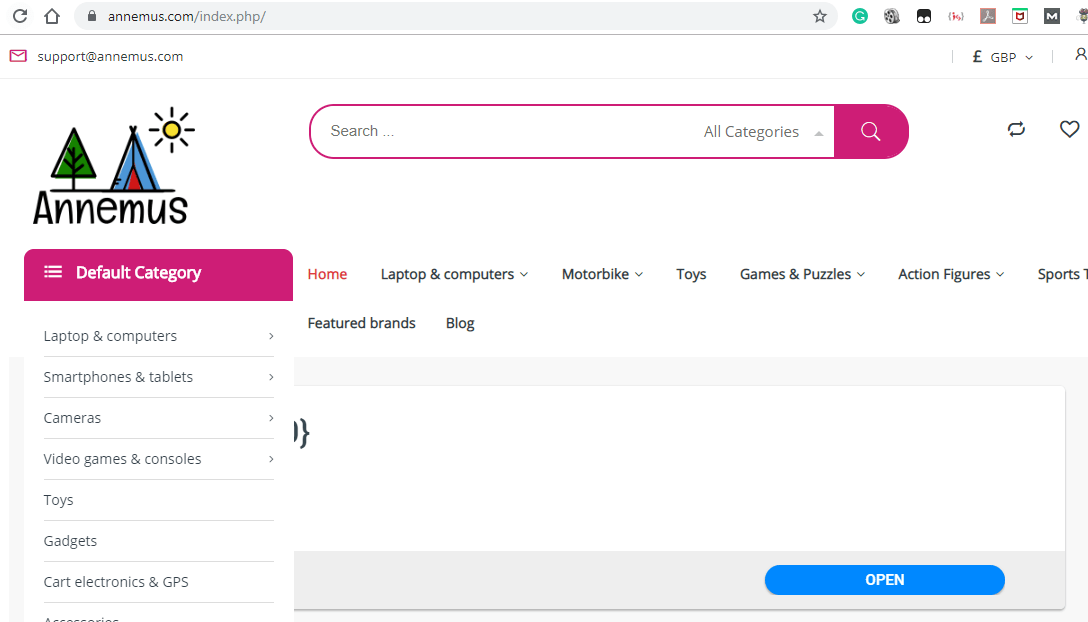
Task: Open the wishlist heart icon
Action: [x=1069, y=129]
